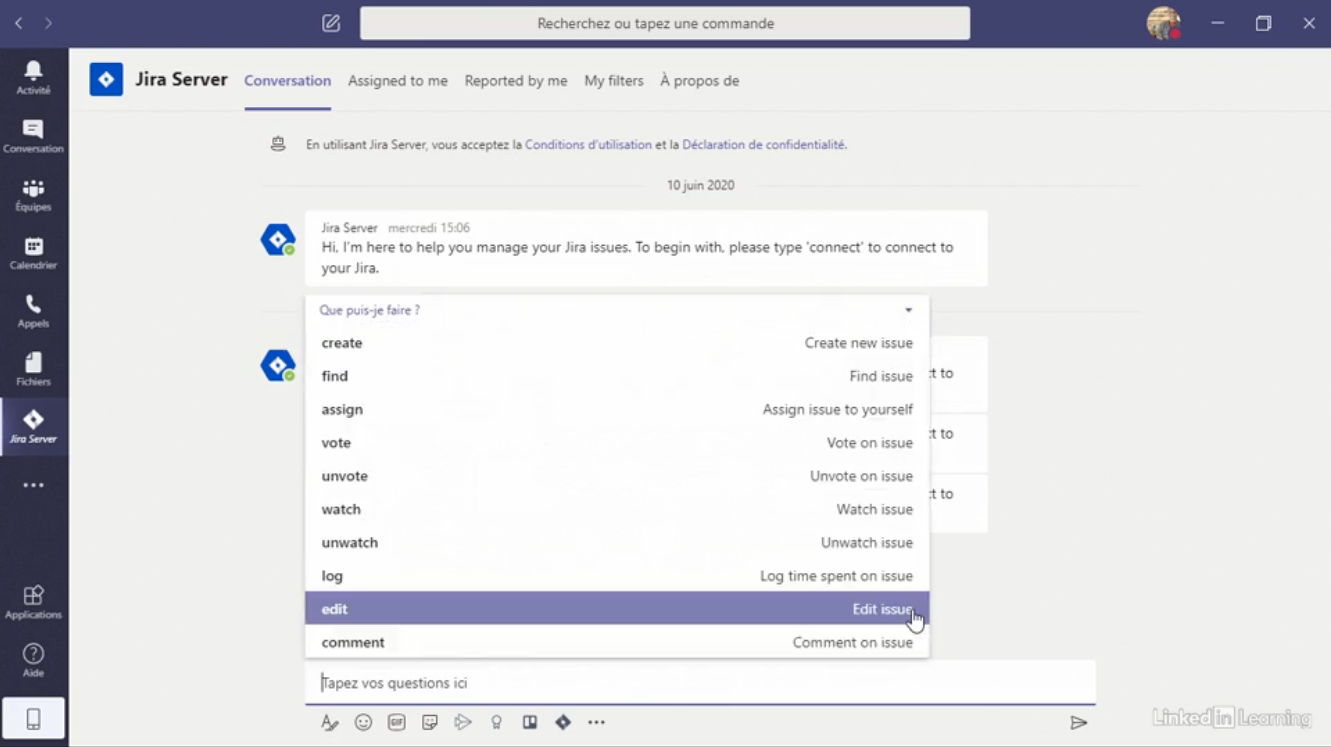Switch to the My filters tab
1331x747 pixels.
coord(614,81)
